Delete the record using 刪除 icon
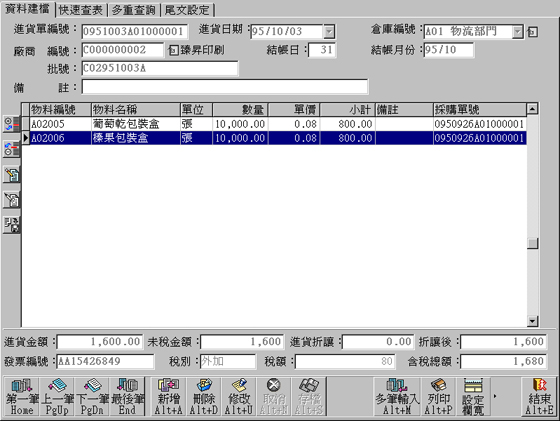The width and height of the screenshot is (560, 421). click(204, 396)
